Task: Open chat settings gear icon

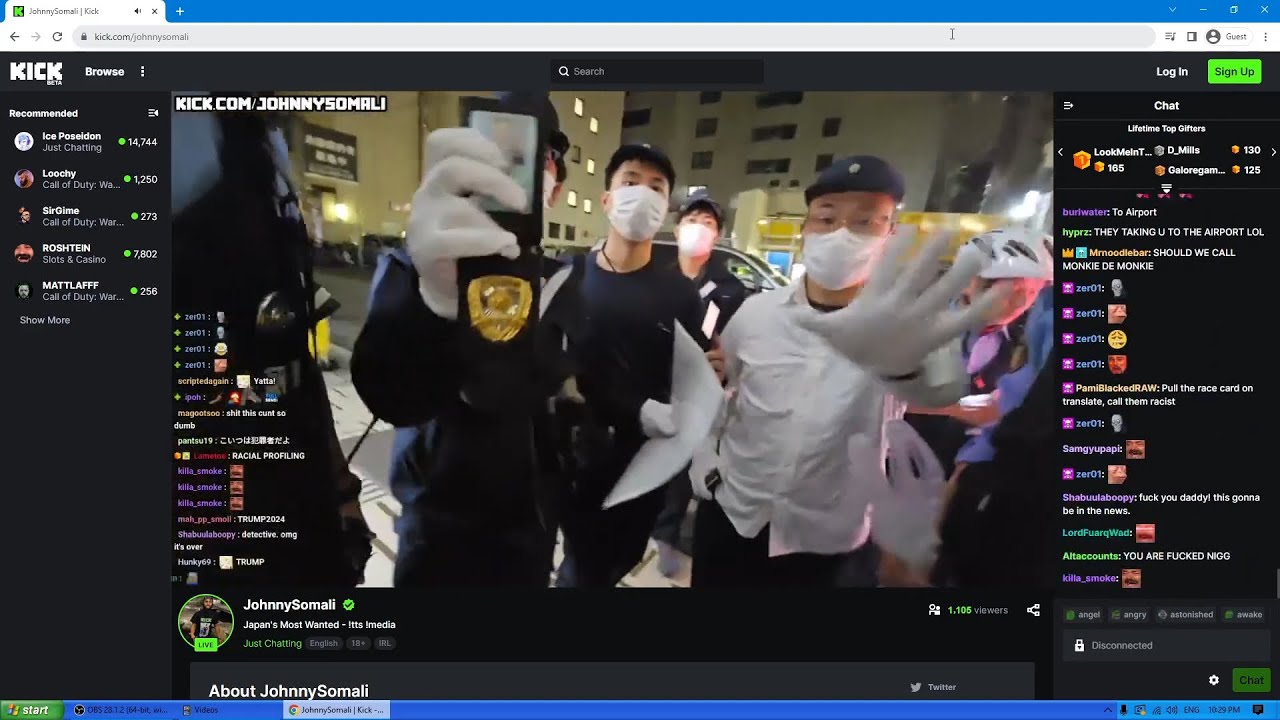Action: click(1213, 680)
